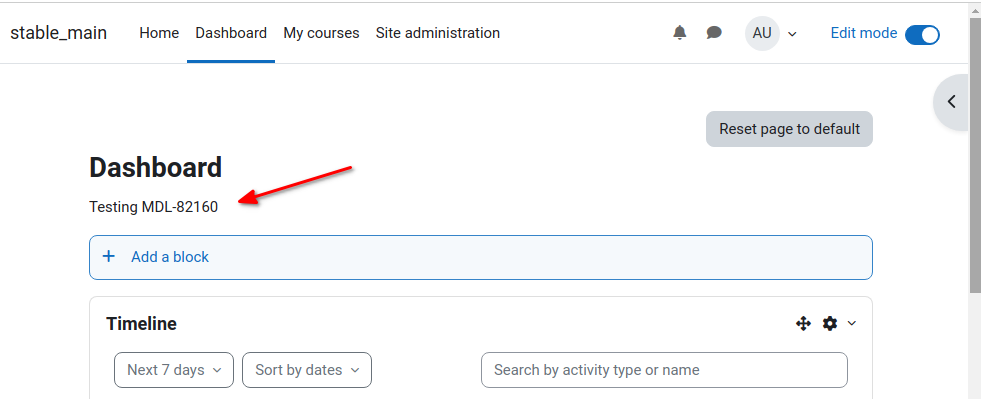This screenshot has height=399, width=981.
Task: Open the block drawer arrow icon
Action: (x=952, y=102)
